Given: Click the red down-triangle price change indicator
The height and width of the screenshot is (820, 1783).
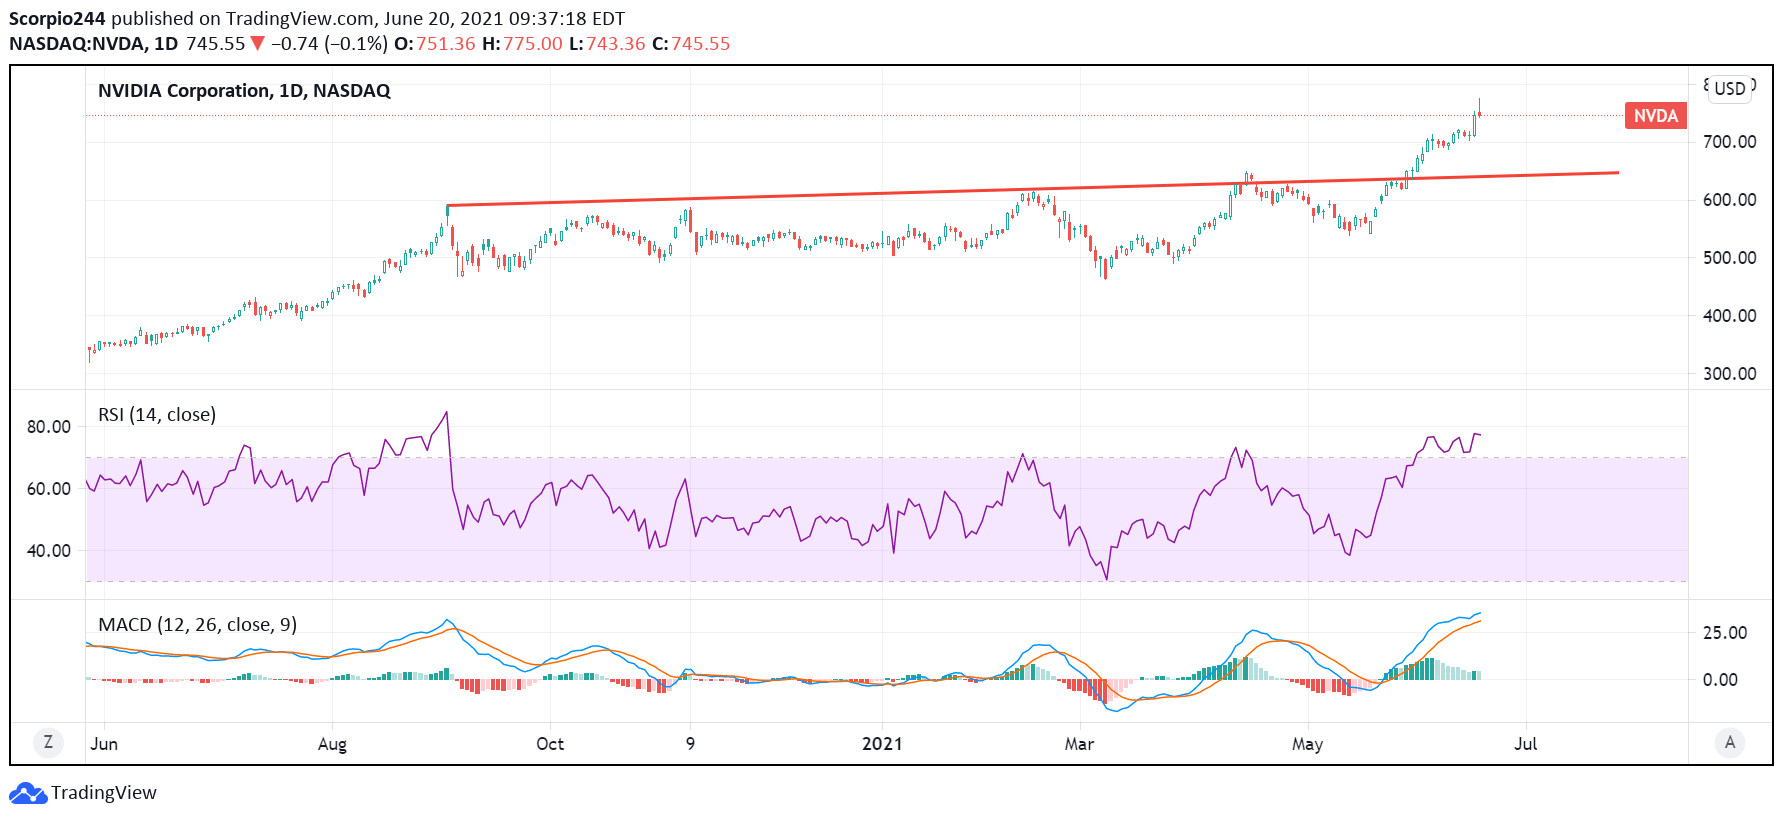Looking at the screenshot, I should coord(257,44).
